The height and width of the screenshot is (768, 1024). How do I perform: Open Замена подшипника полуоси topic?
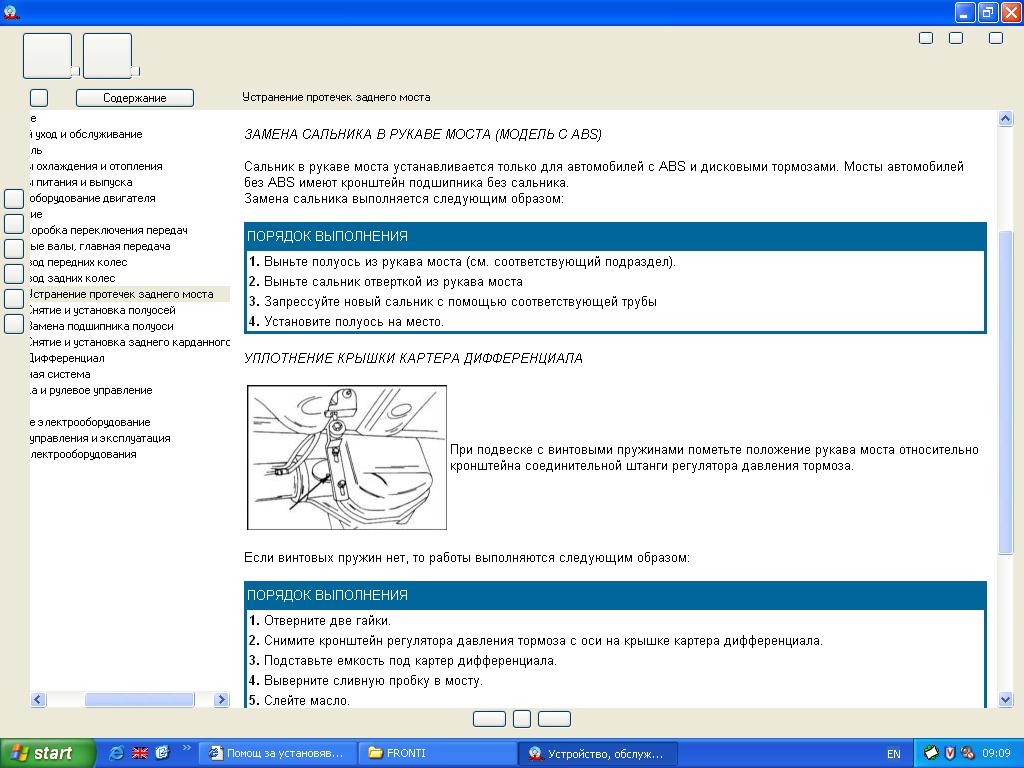pyautogui.click(x=100, y=326)
